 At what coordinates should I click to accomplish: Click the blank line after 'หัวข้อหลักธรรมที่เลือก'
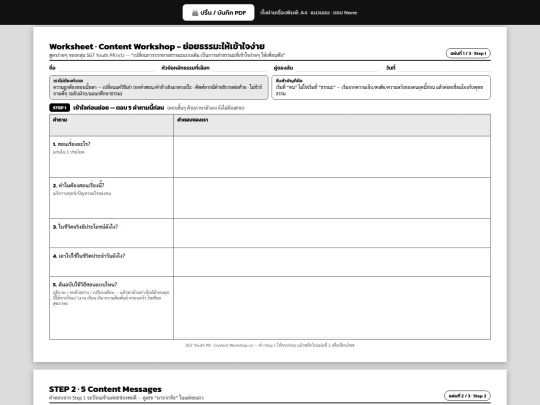coord(239,68)
